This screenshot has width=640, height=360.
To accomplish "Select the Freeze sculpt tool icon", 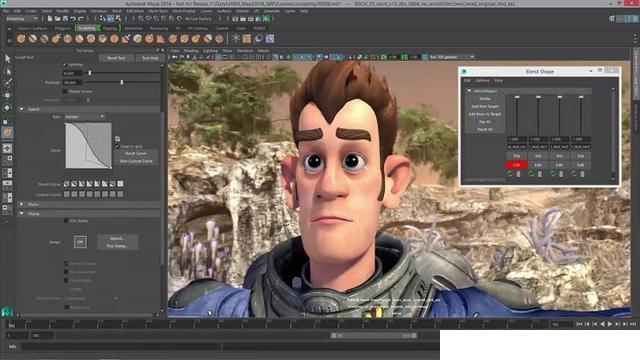I will click(x=219, y=39).
